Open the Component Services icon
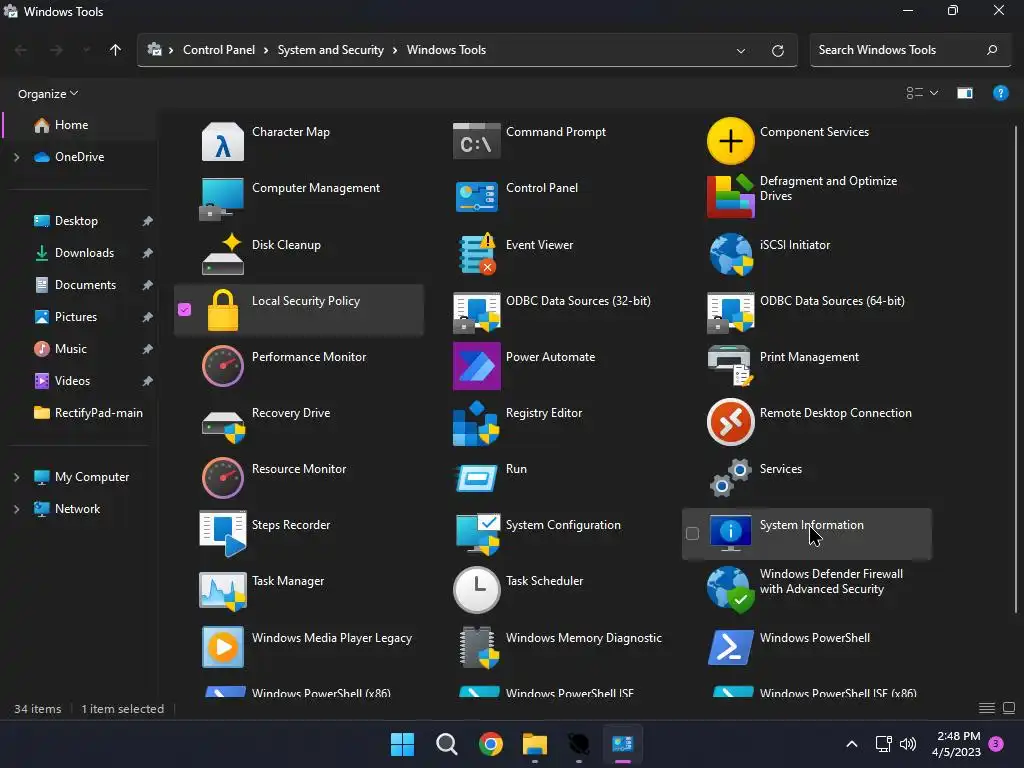This screenshot has height=768, width=1024. pos(730,141)
